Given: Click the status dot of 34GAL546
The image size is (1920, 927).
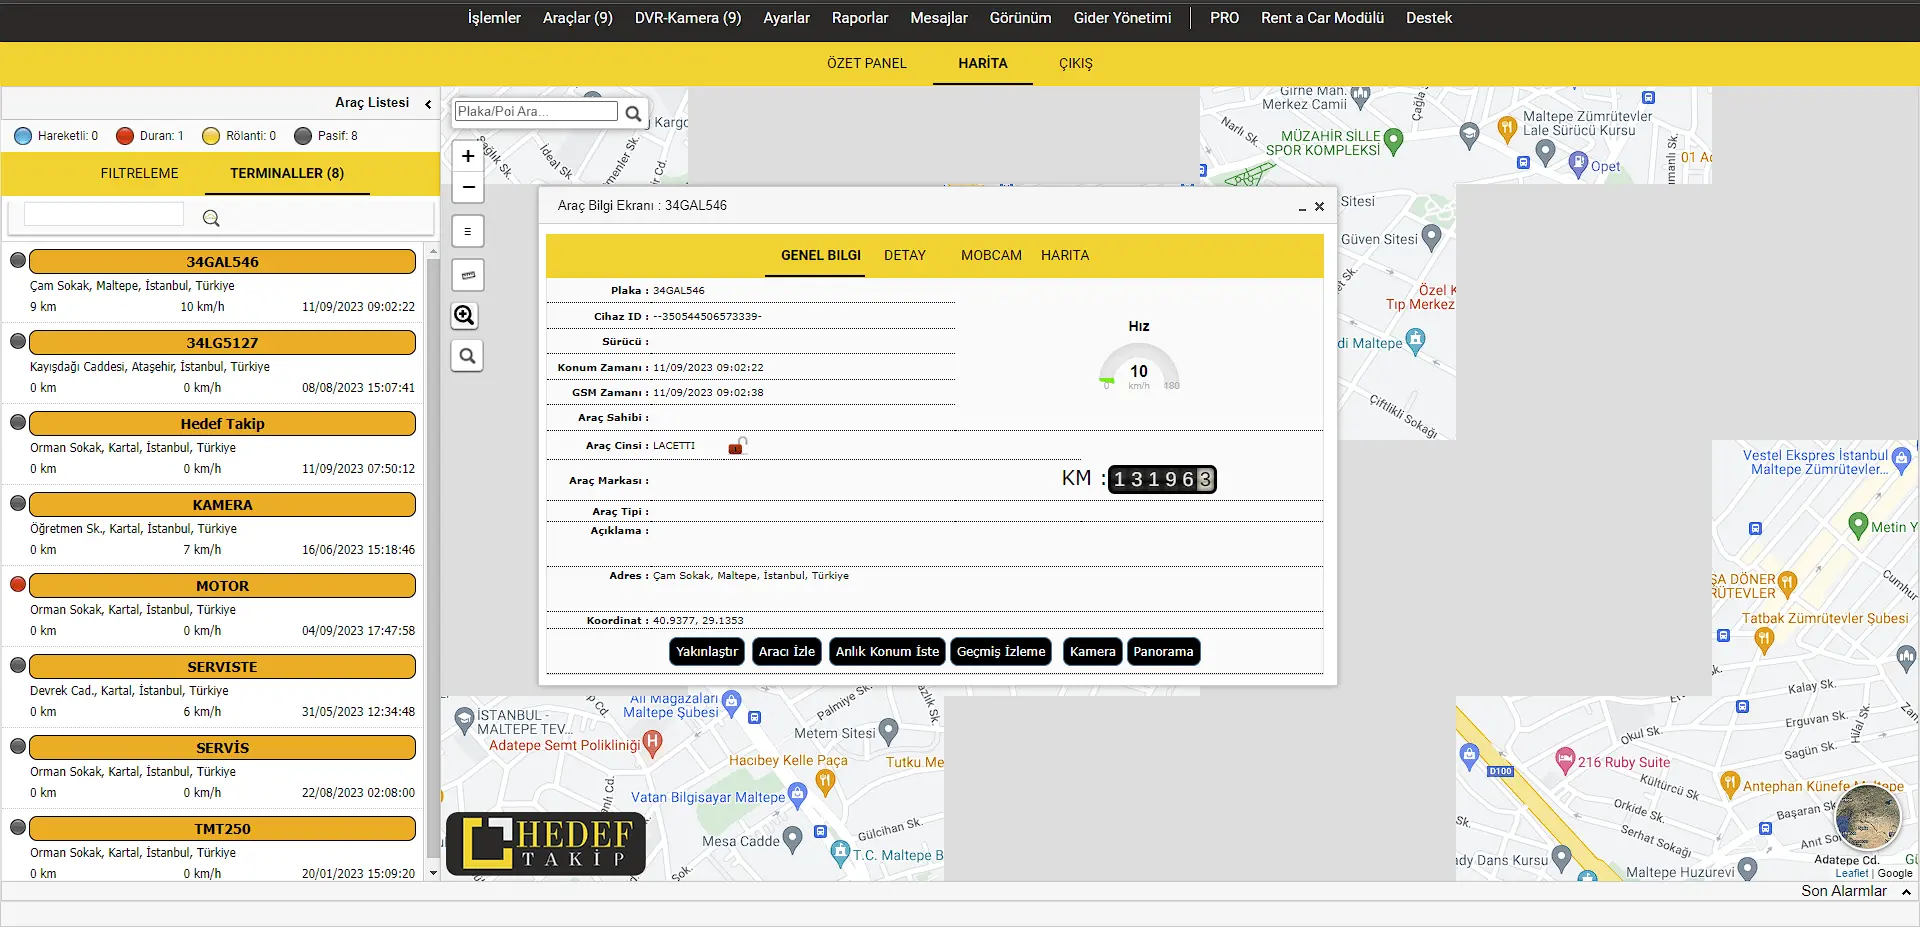Looking at the screenshot, I should (x=18, y=260).
